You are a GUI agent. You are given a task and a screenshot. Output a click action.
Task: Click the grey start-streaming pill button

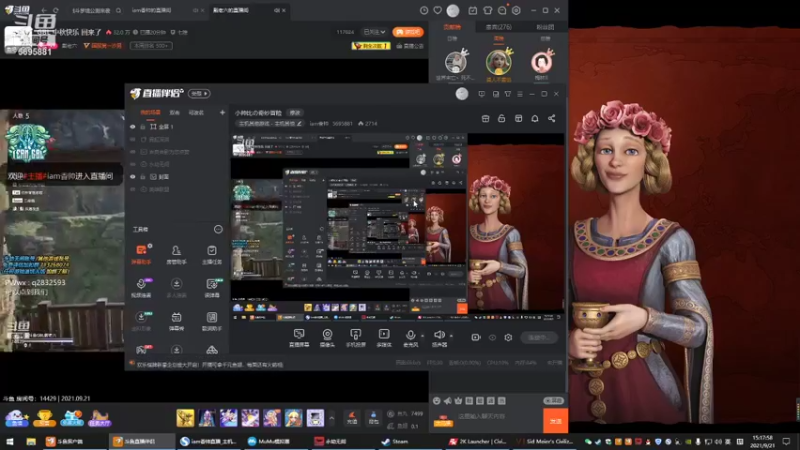[x=539, y=337]
